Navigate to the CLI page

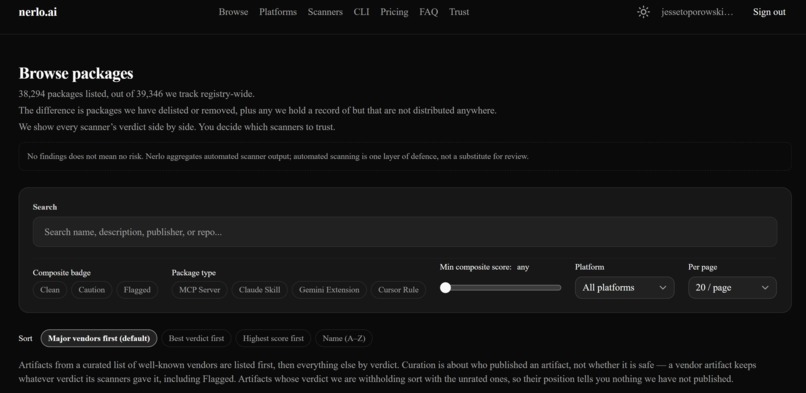(361, 12)
